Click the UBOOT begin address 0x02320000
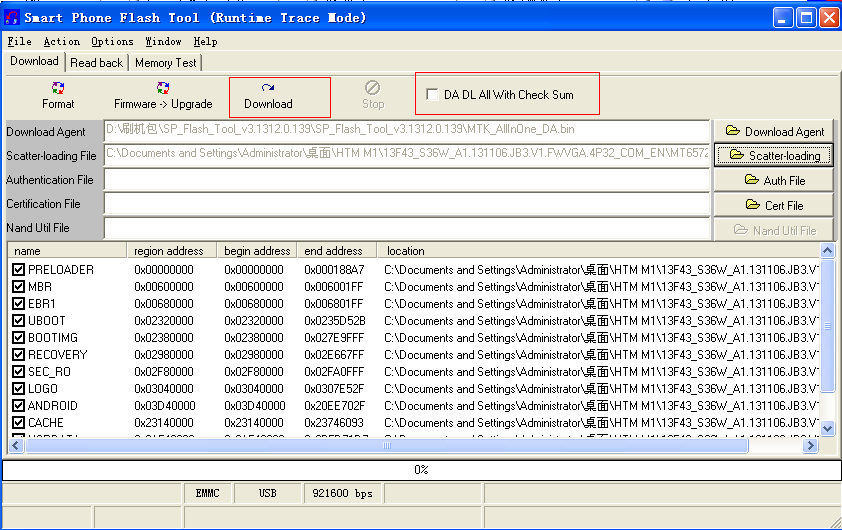 [x=253, y=321]
